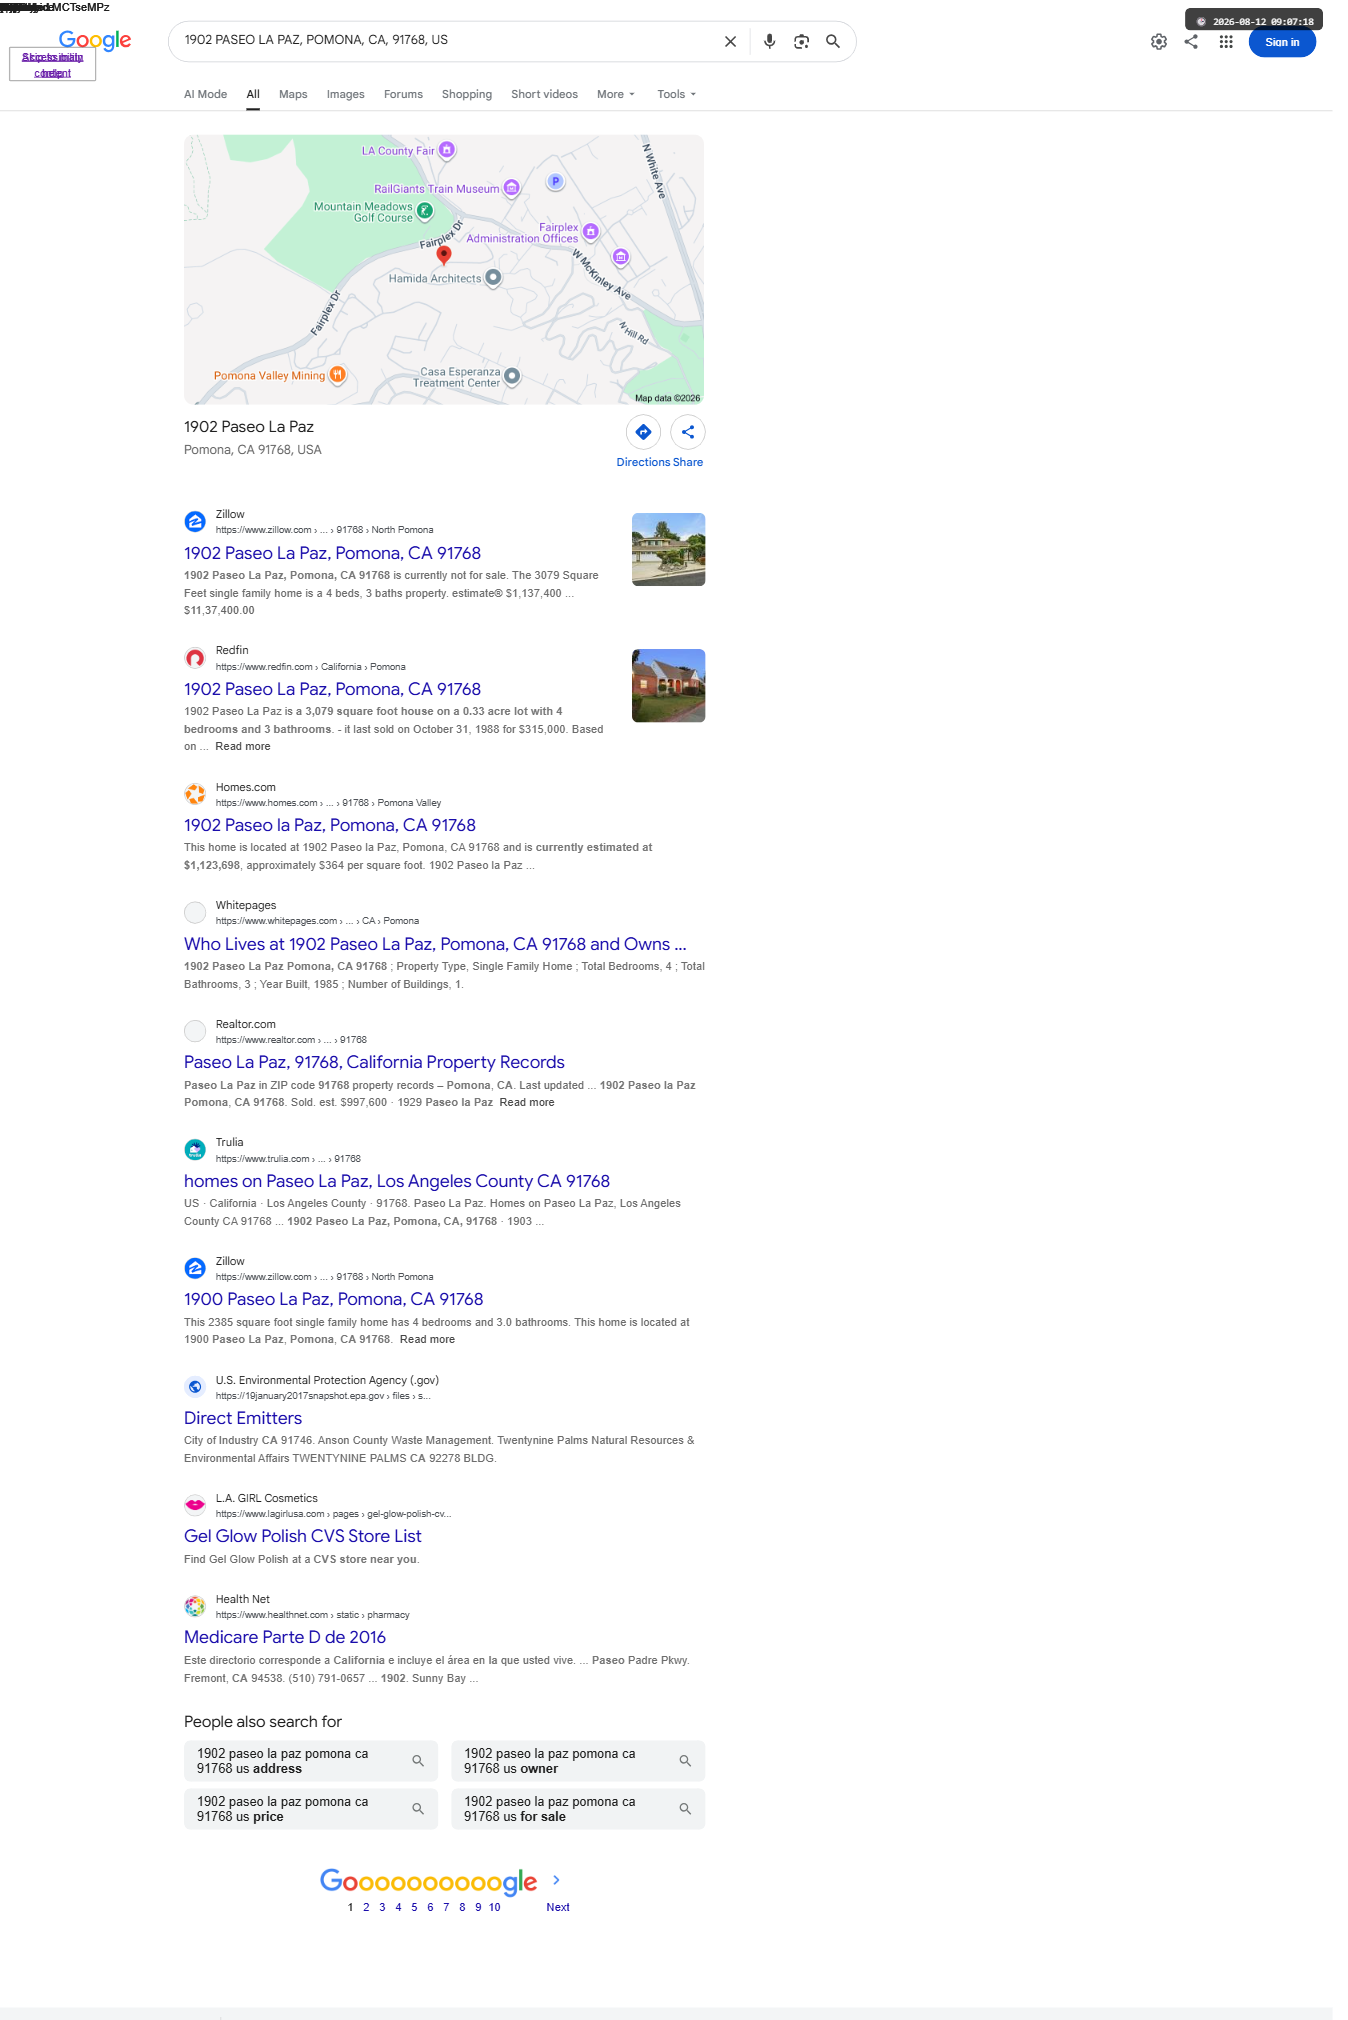Screen dimensions: 1348x2020
Task: Open Trulia homes on Paseo La Paz result
Action: click(397, 1181)
